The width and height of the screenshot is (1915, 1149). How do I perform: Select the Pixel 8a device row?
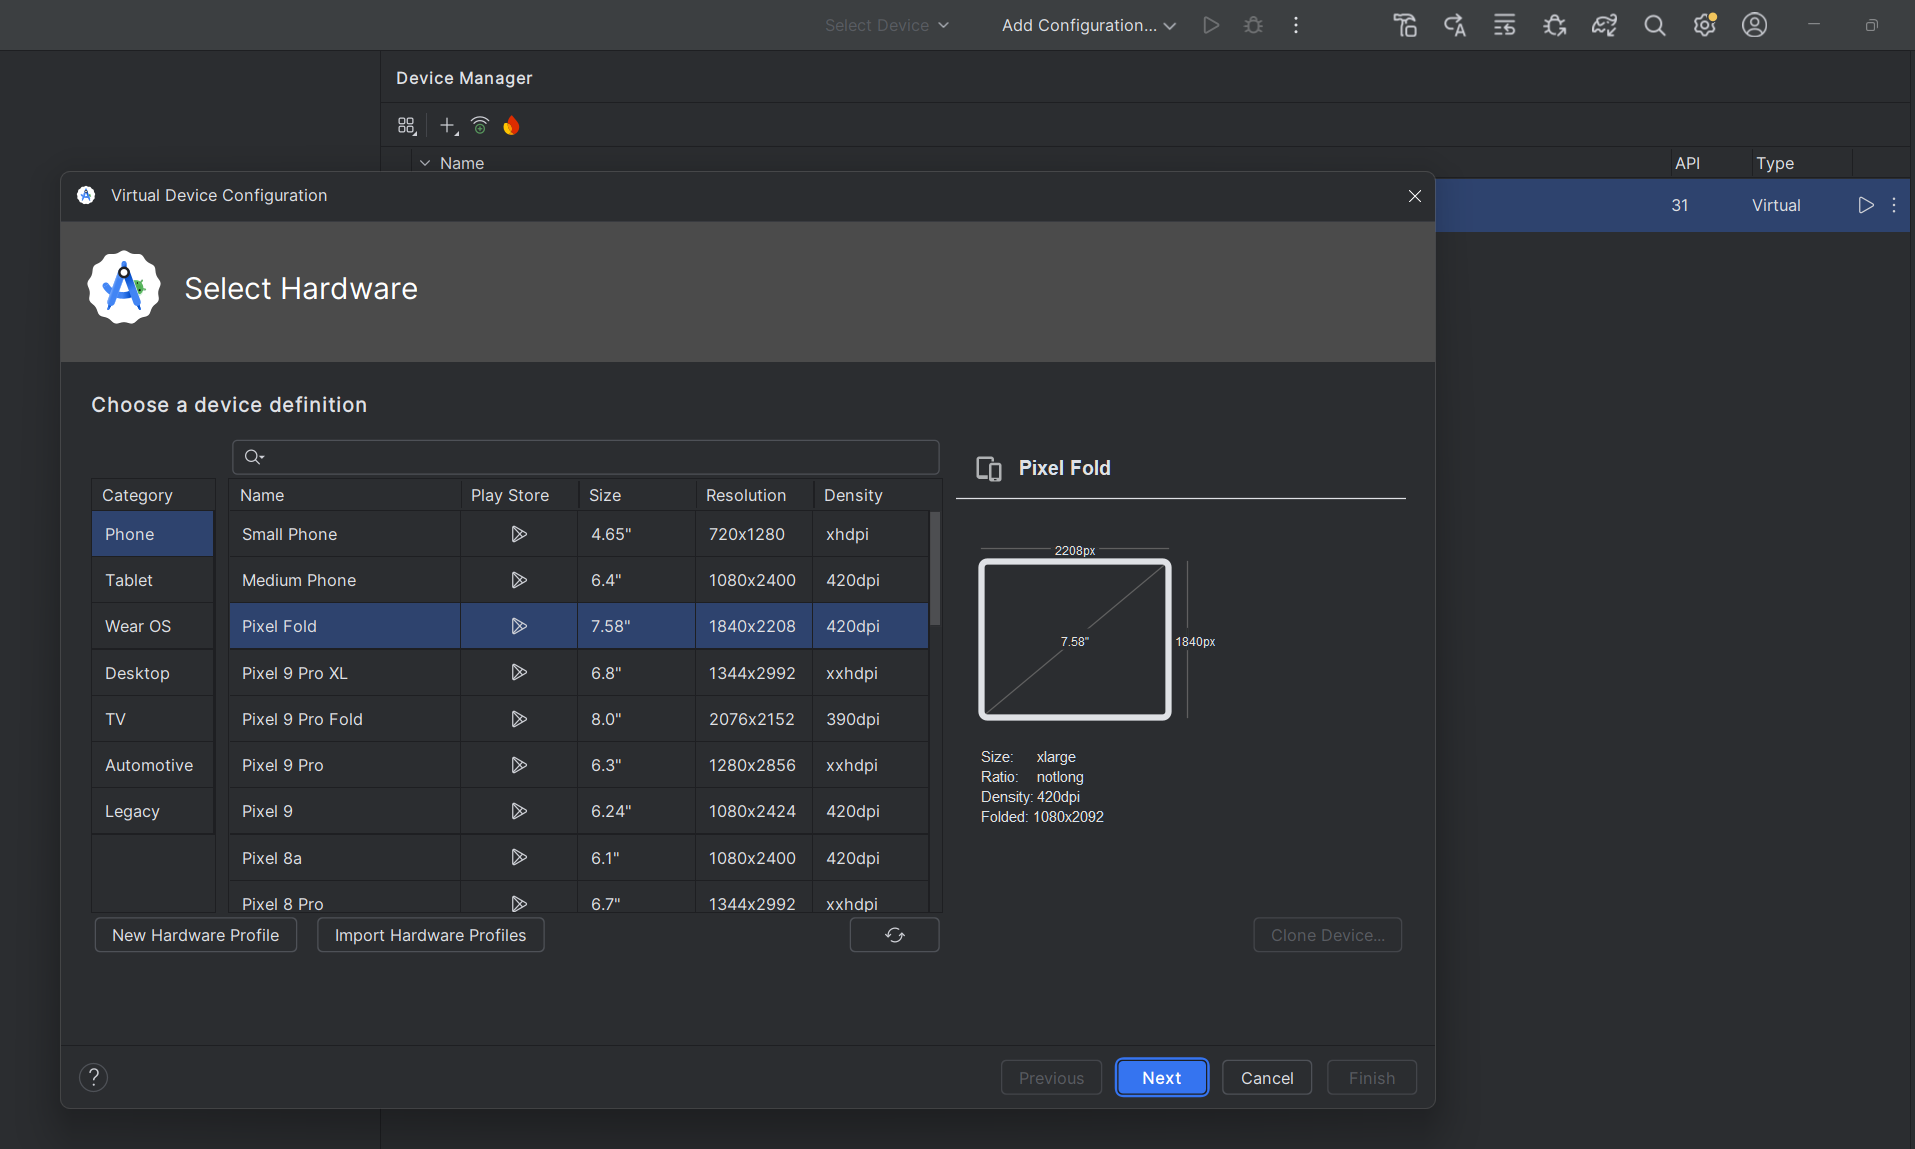coord(579,857)
